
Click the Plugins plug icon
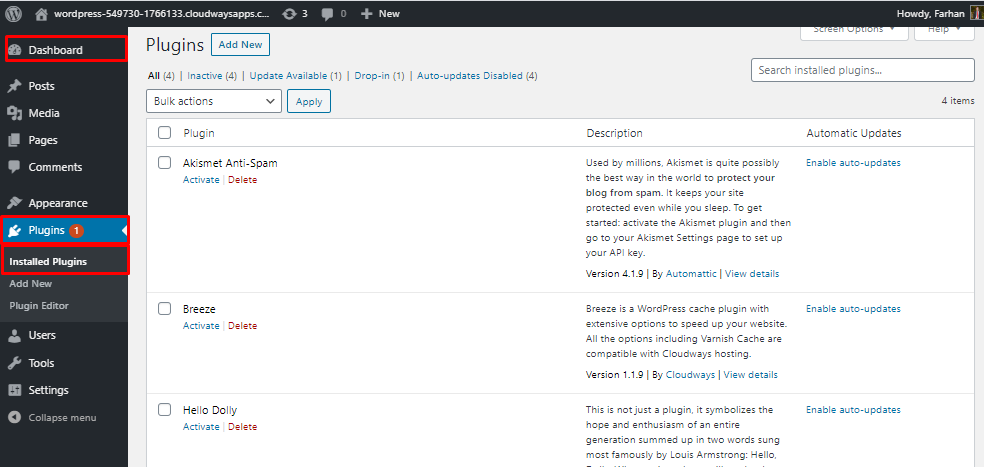click(15, 230)
